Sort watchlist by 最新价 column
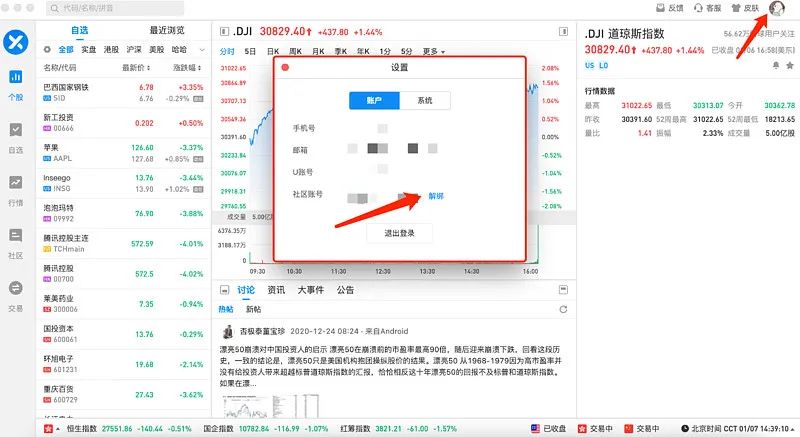Image resolution: width=800 pixels, height=437 pixels. click(136, 67)
